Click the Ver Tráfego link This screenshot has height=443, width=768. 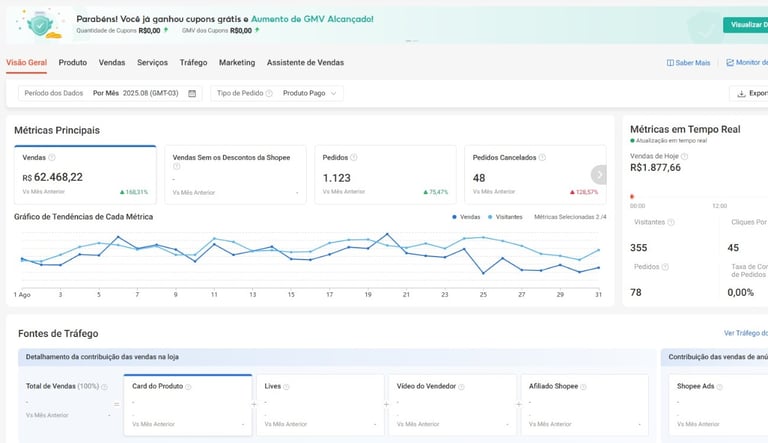point(744,333)
